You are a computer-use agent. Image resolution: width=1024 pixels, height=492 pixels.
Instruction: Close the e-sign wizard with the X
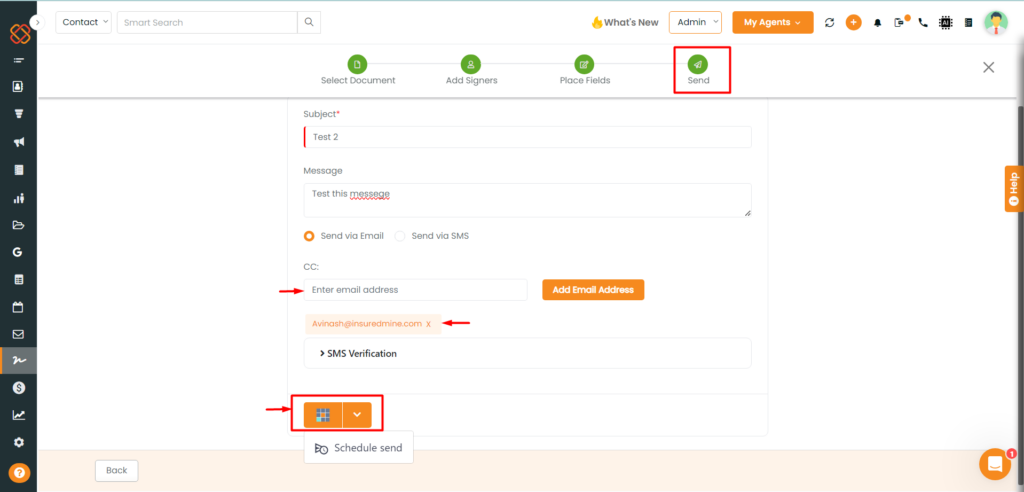click(989, 67)
